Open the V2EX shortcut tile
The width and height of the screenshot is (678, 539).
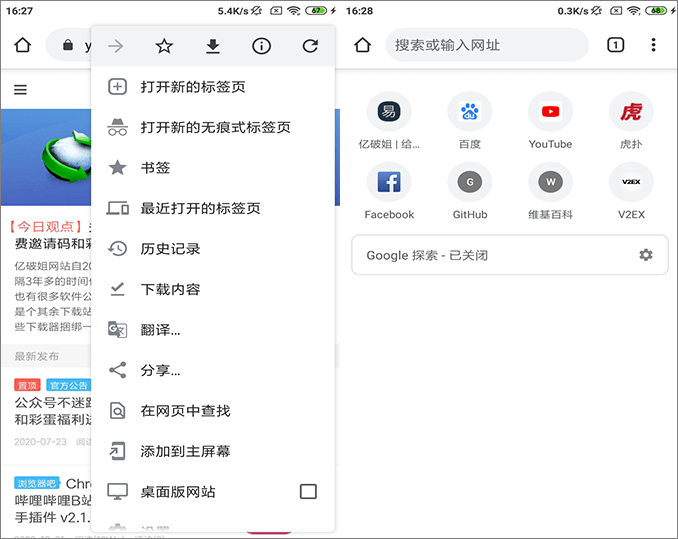click(631, 191)
